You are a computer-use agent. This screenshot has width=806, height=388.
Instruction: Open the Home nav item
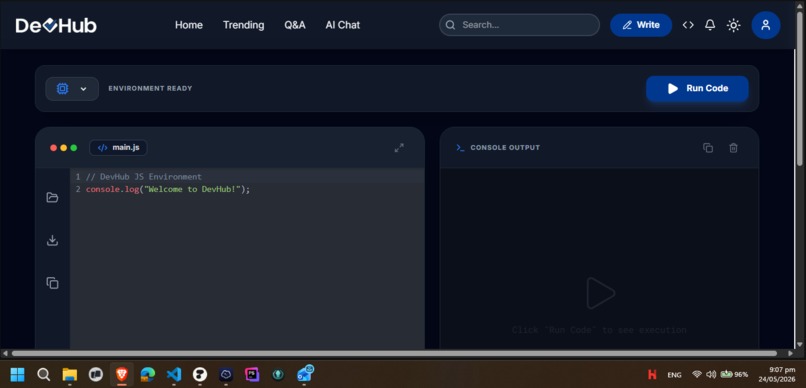[x=189, y=25]
